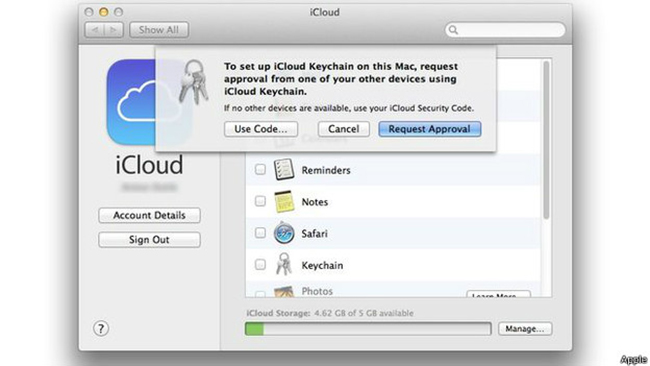Open help with question mark button

(101, 329)
